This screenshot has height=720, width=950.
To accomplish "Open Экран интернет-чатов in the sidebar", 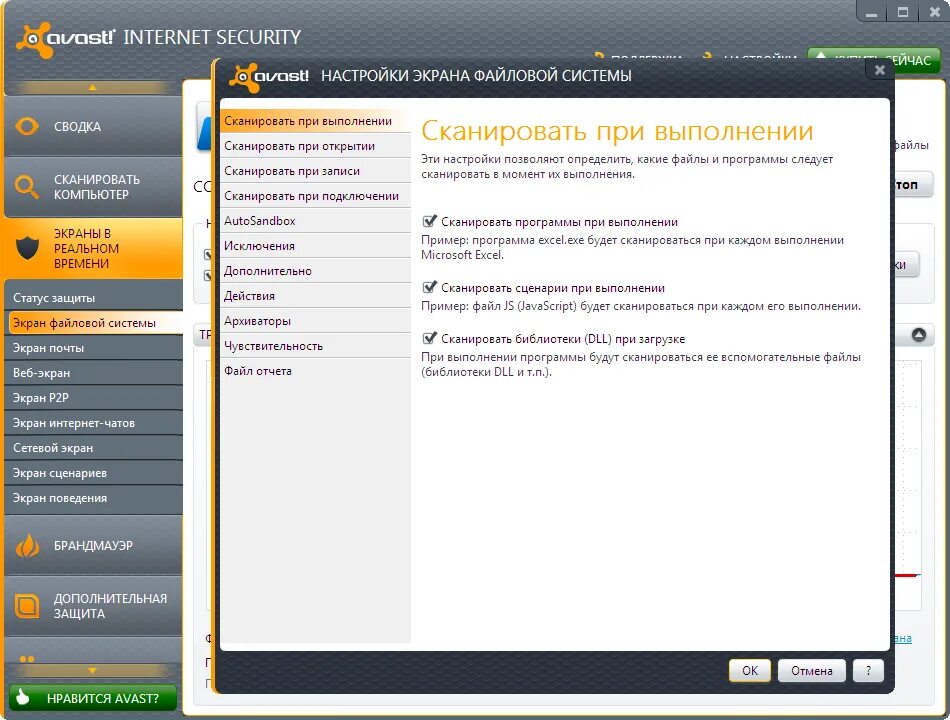I will 93,423.
